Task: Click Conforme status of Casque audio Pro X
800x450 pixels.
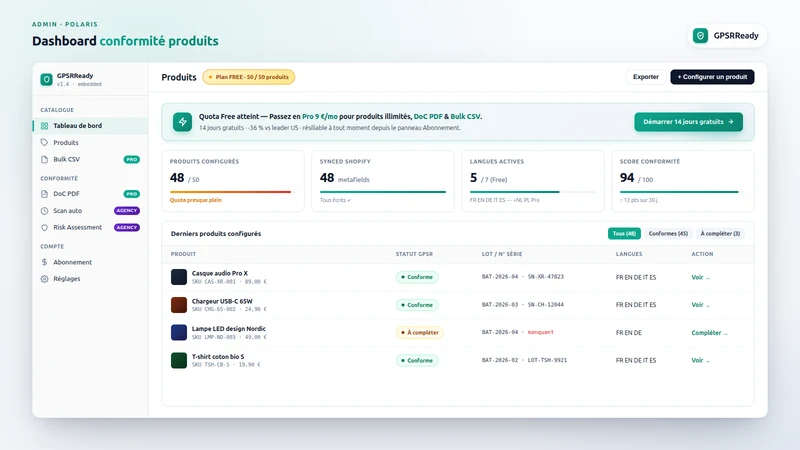Action: (417, 277)
